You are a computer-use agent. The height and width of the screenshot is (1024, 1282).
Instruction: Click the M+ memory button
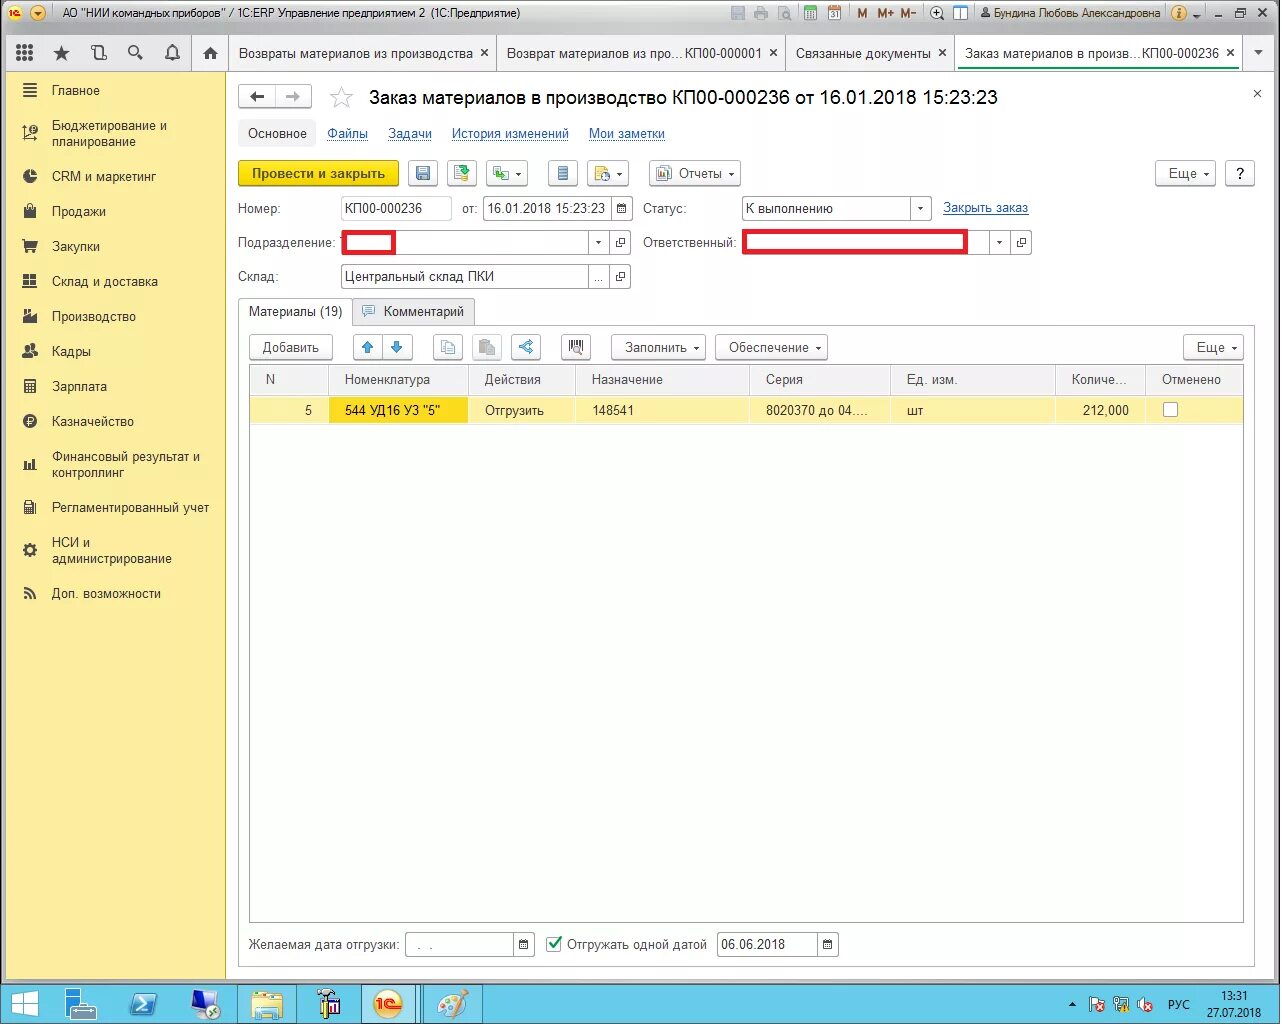[885, 13]
